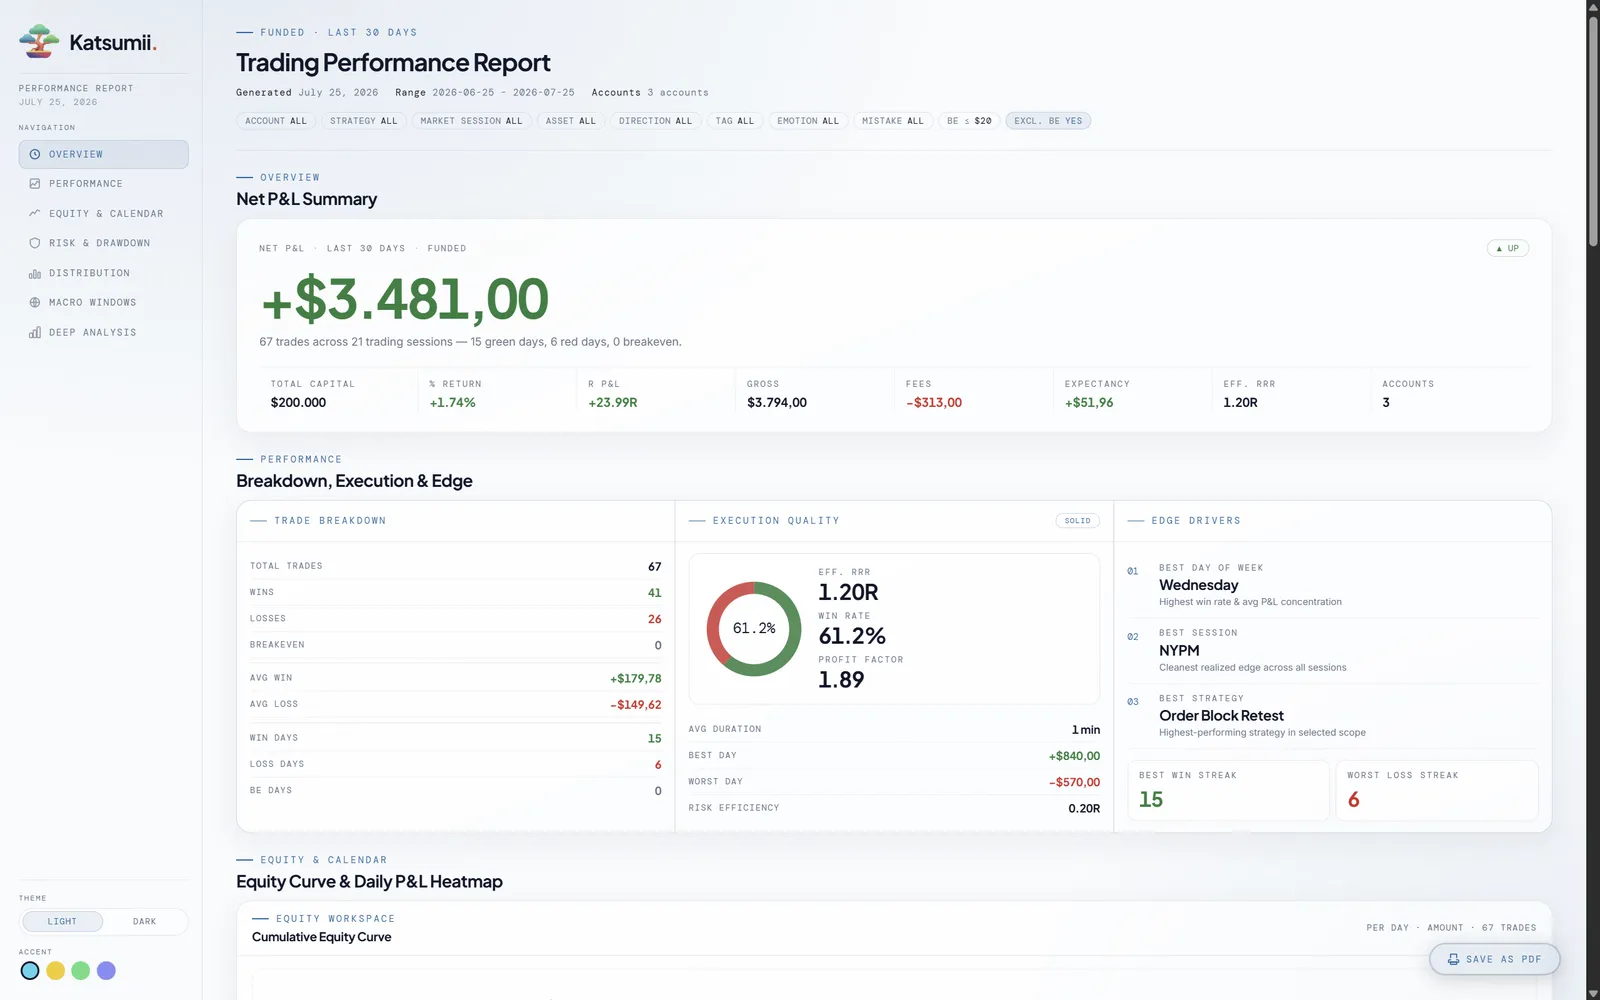Click the Best Win Streak 15 card
1600x1000 pixels.
[1229, 791]
